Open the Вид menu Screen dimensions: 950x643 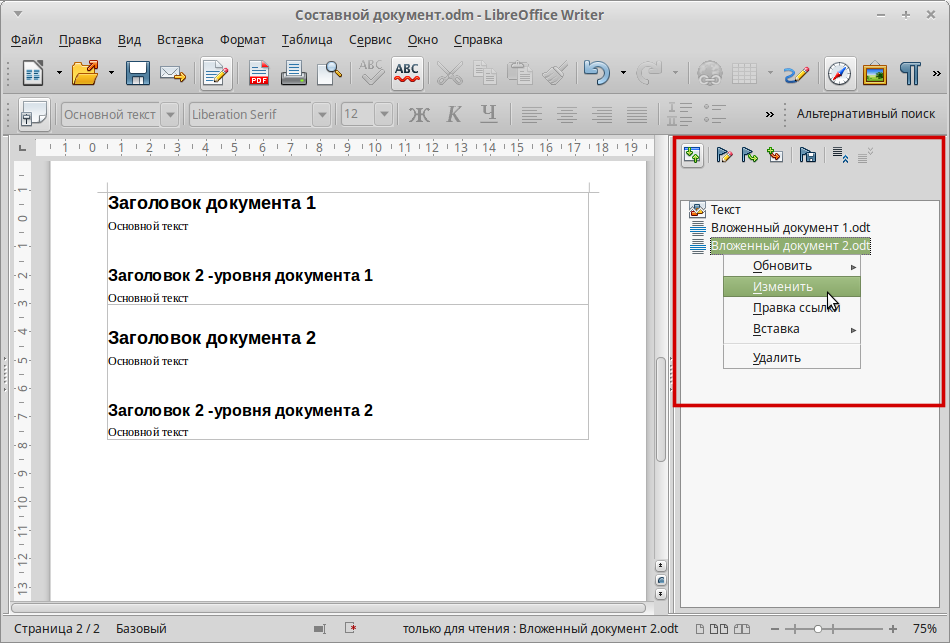[129, 40]
